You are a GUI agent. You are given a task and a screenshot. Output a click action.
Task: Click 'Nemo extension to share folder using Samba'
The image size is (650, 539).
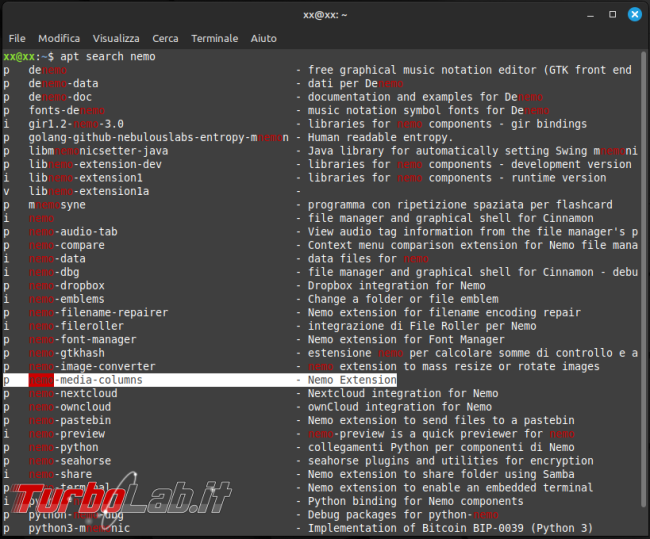coord(441,474)
